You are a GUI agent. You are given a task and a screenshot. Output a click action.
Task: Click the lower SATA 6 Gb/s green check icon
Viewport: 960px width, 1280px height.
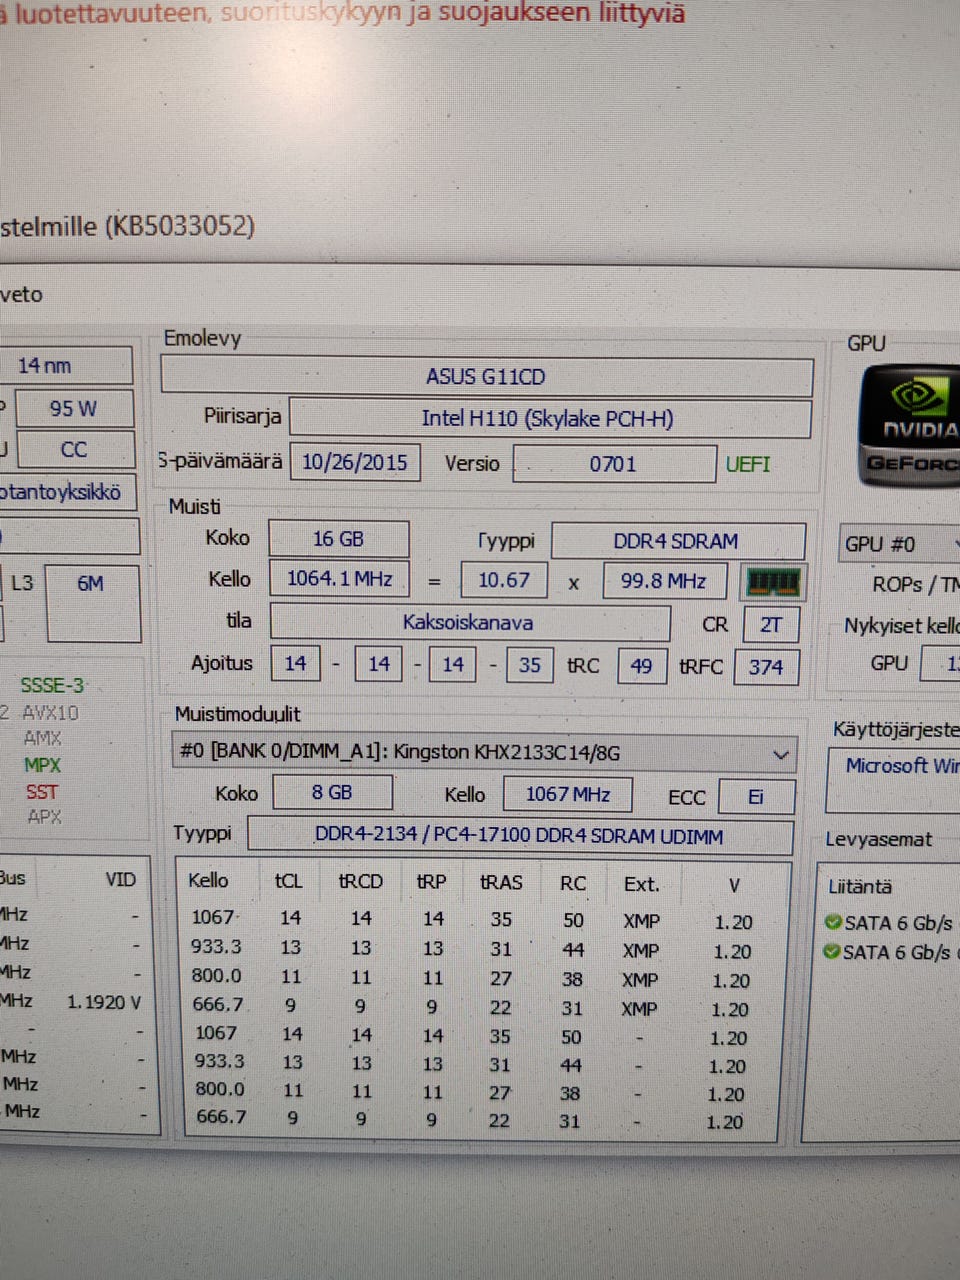pyautogui.click(x=831, y=951)
